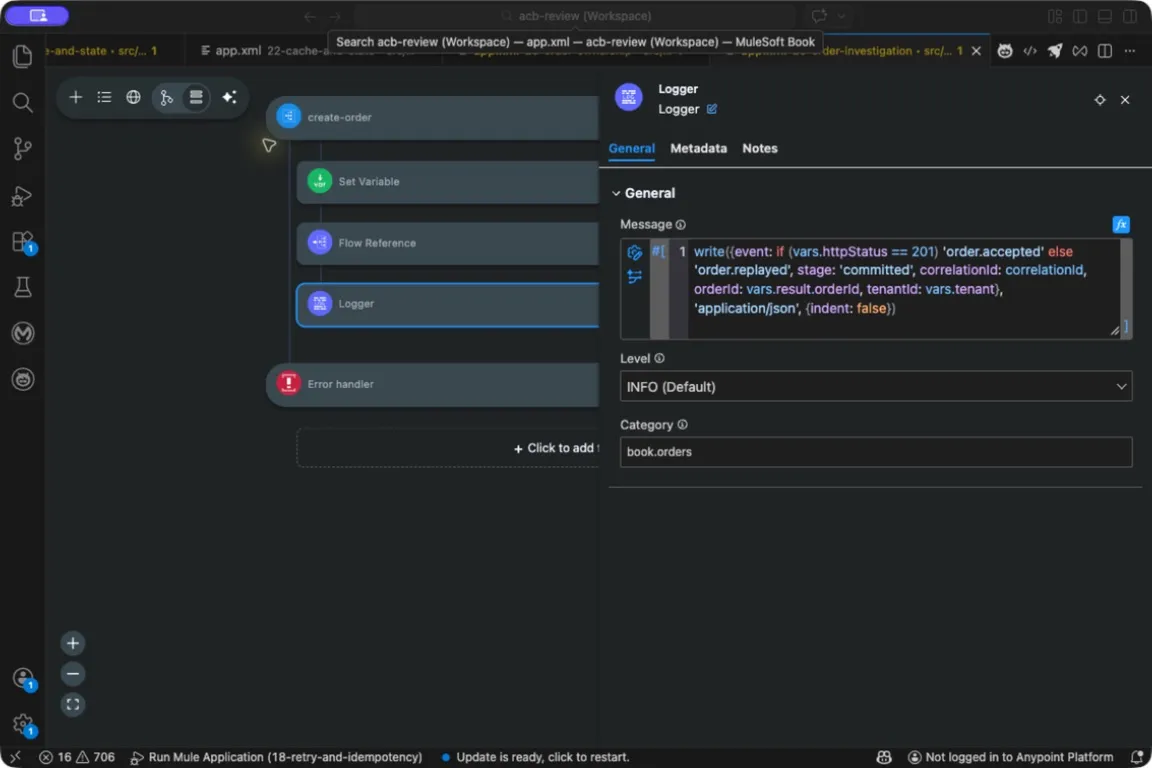Switch to the Metadata tab
The width and height of the screenshot is (1152, 768).
pyautogui.click(x=698, y=148)
